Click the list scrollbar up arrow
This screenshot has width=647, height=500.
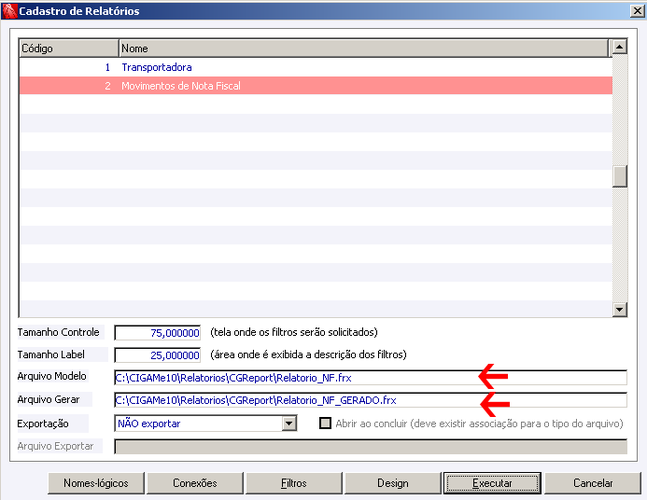click(x=620, y=47)
